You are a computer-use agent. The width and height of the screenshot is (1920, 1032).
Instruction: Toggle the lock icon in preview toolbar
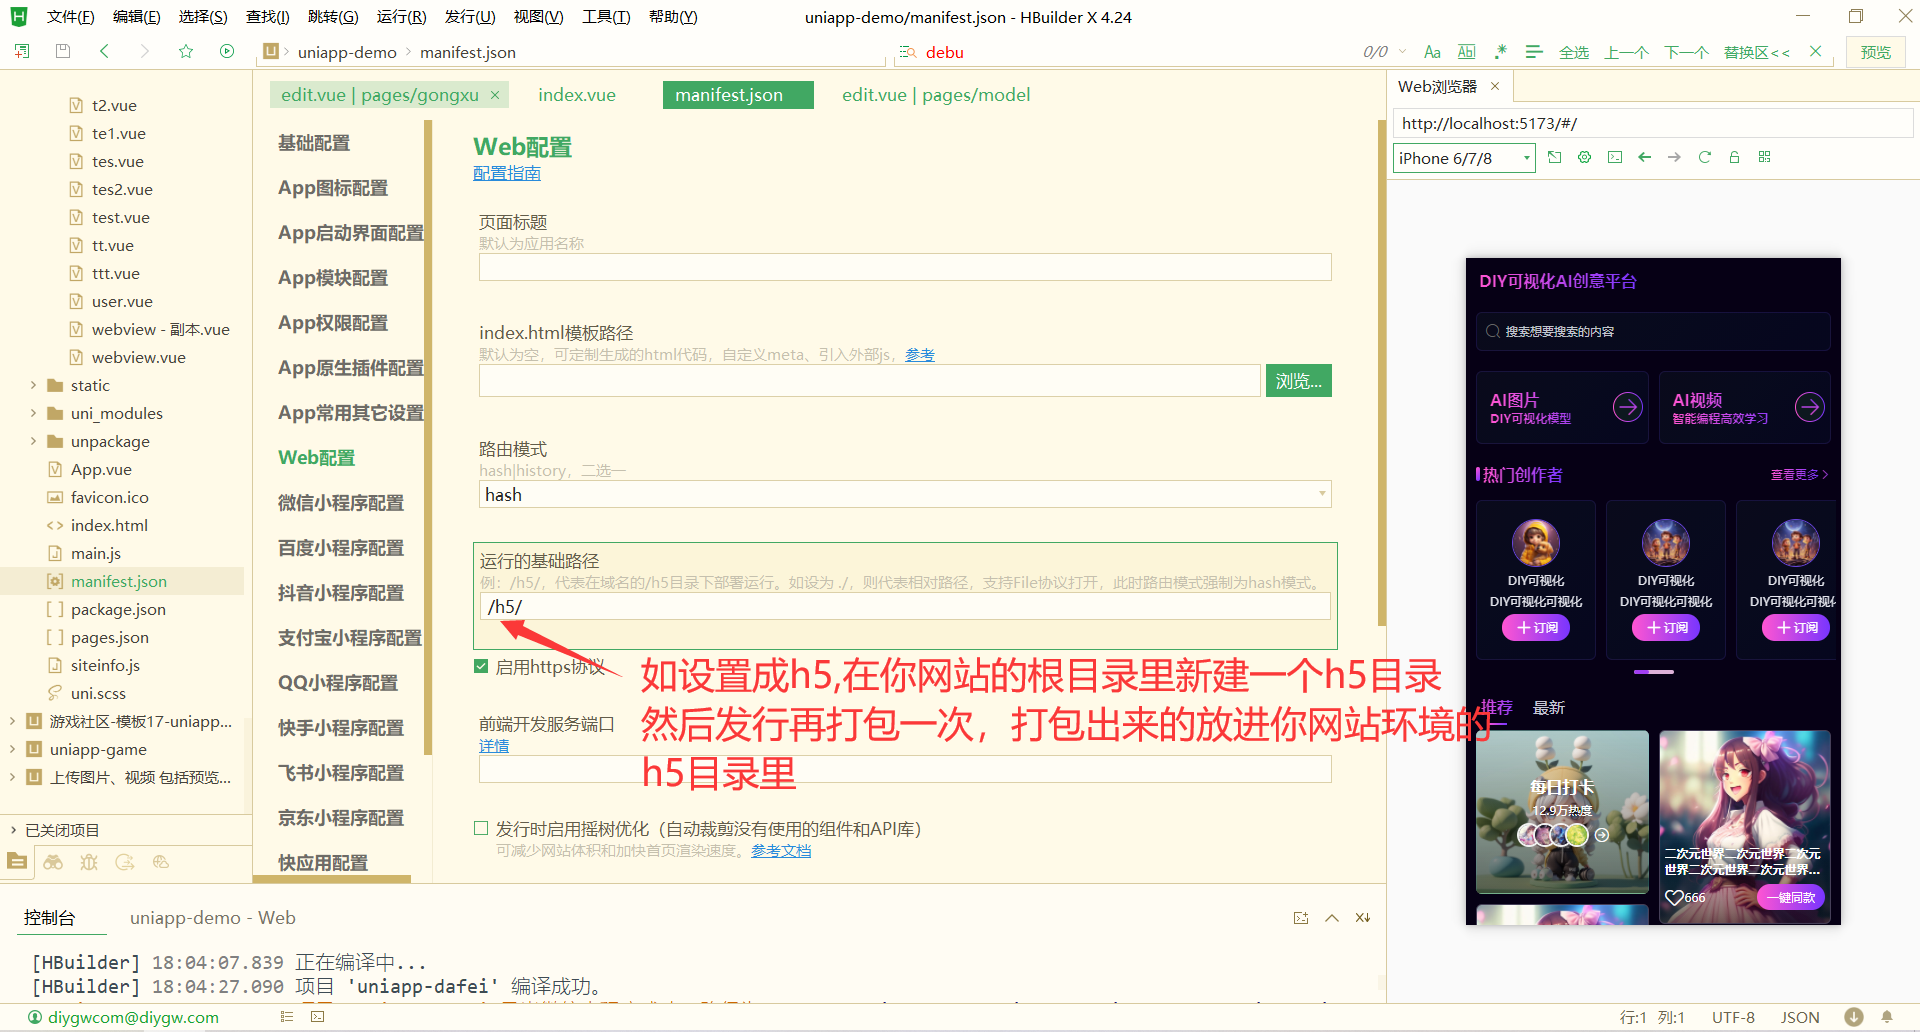pos(1734,157)
